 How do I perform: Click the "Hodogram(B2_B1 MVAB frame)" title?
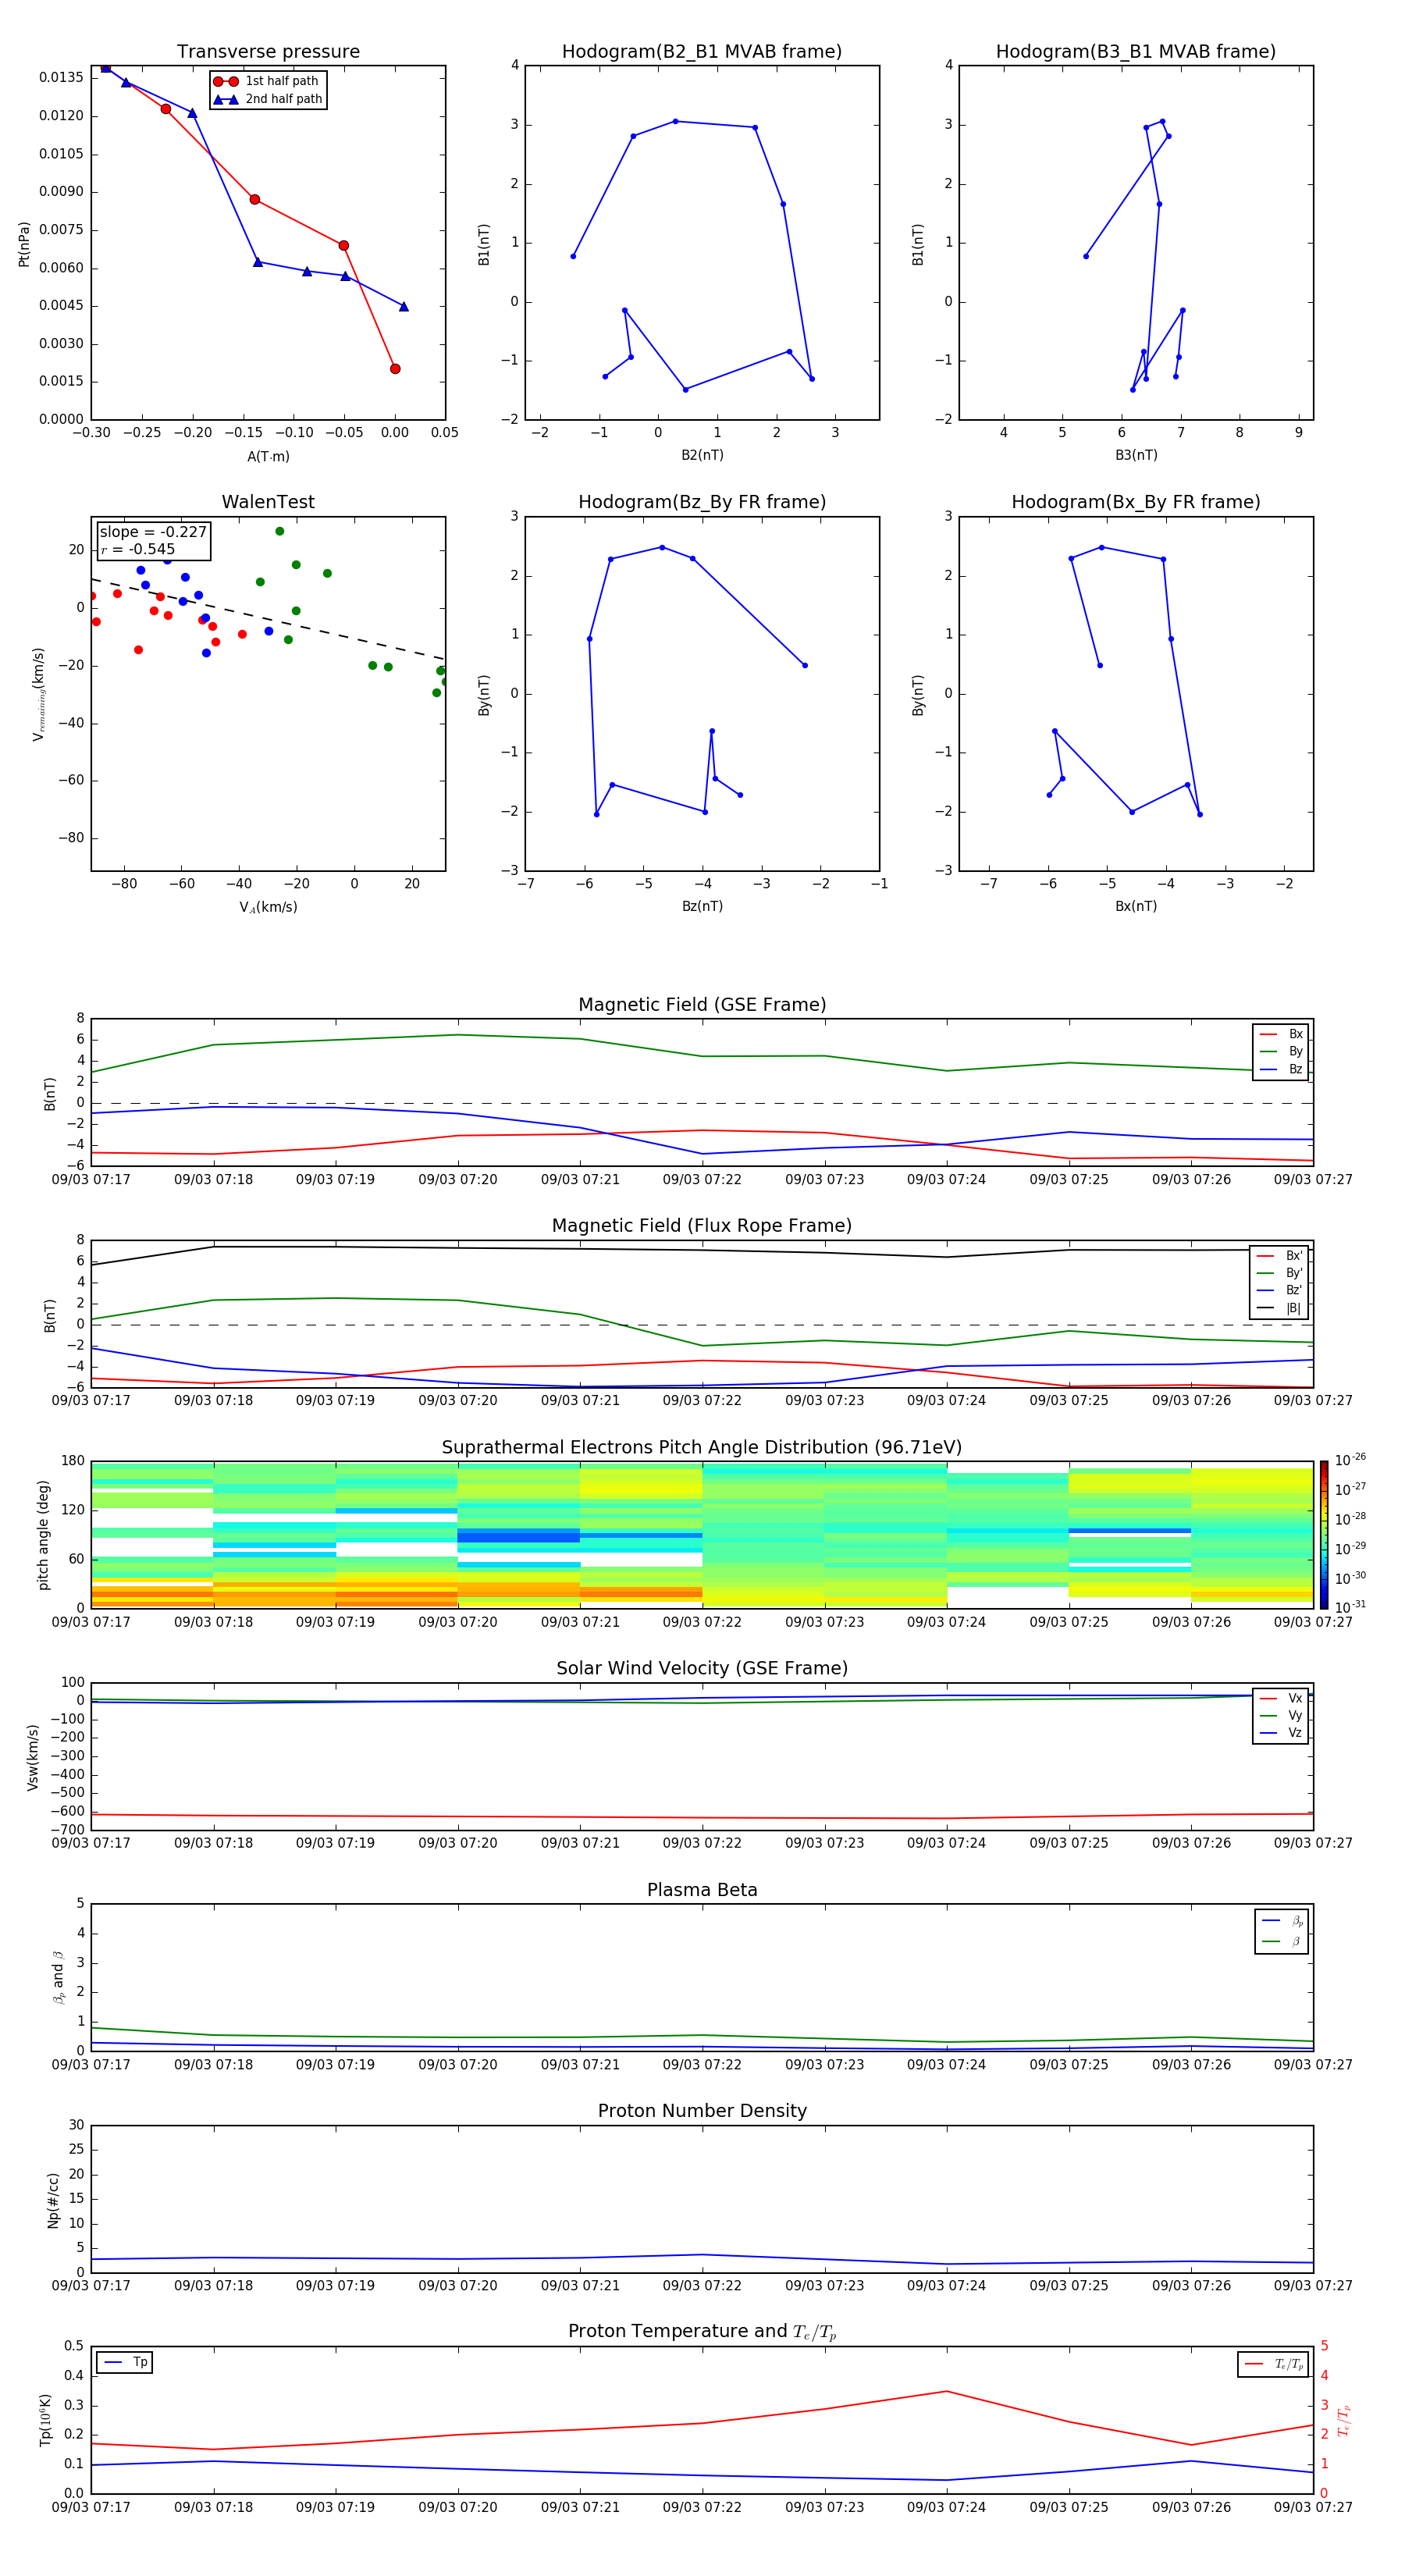[x=702, y=51]
